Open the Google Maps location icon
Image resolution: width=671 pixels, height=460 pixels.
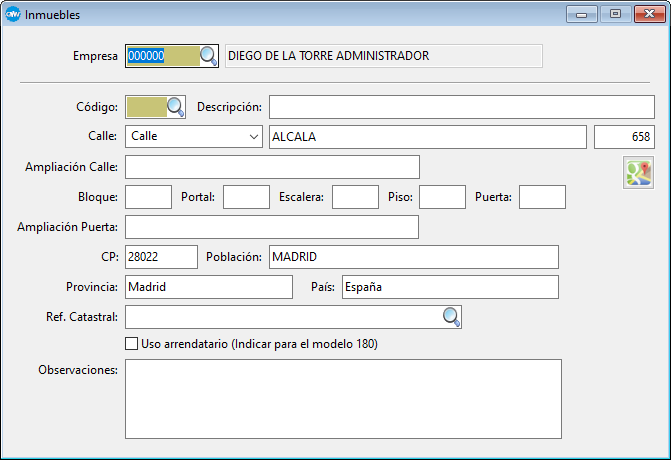click(x=638, y=173)
